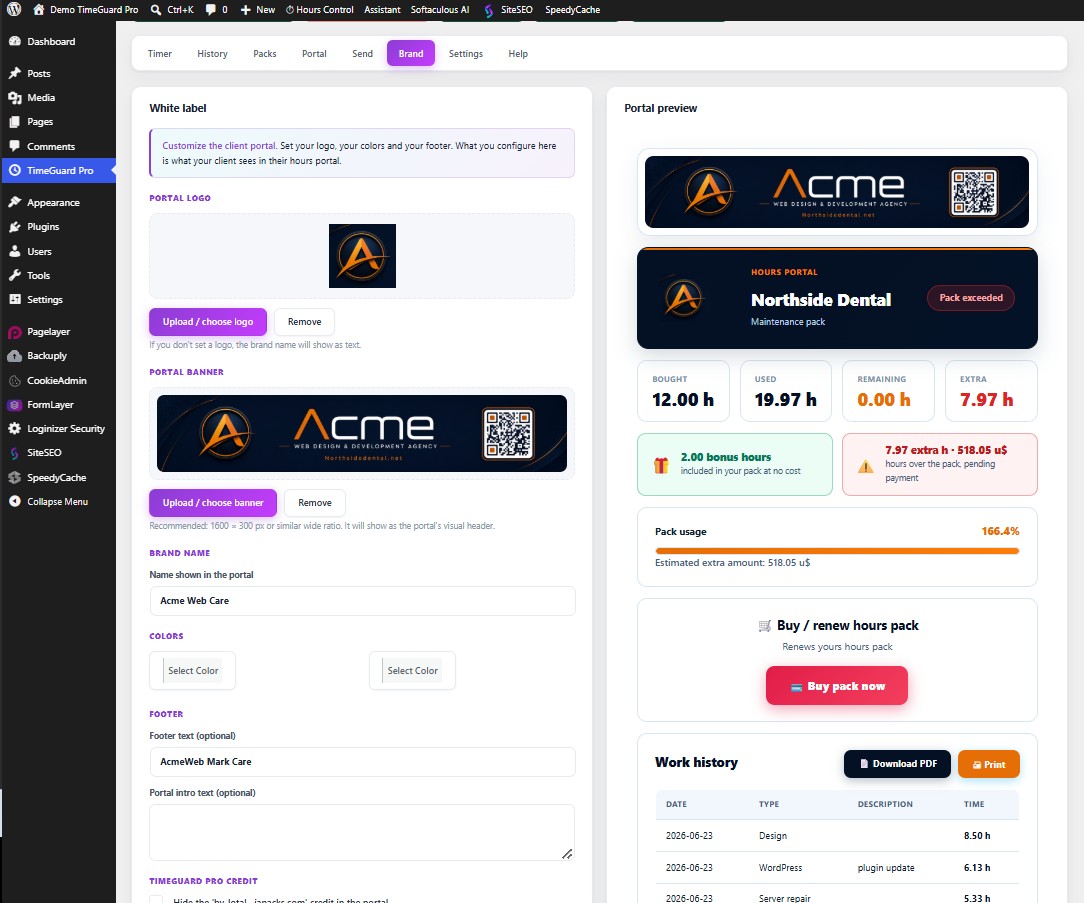Screen dimensions: 1084x903
Task: Open the second Select Color picker
Action: 413,671
